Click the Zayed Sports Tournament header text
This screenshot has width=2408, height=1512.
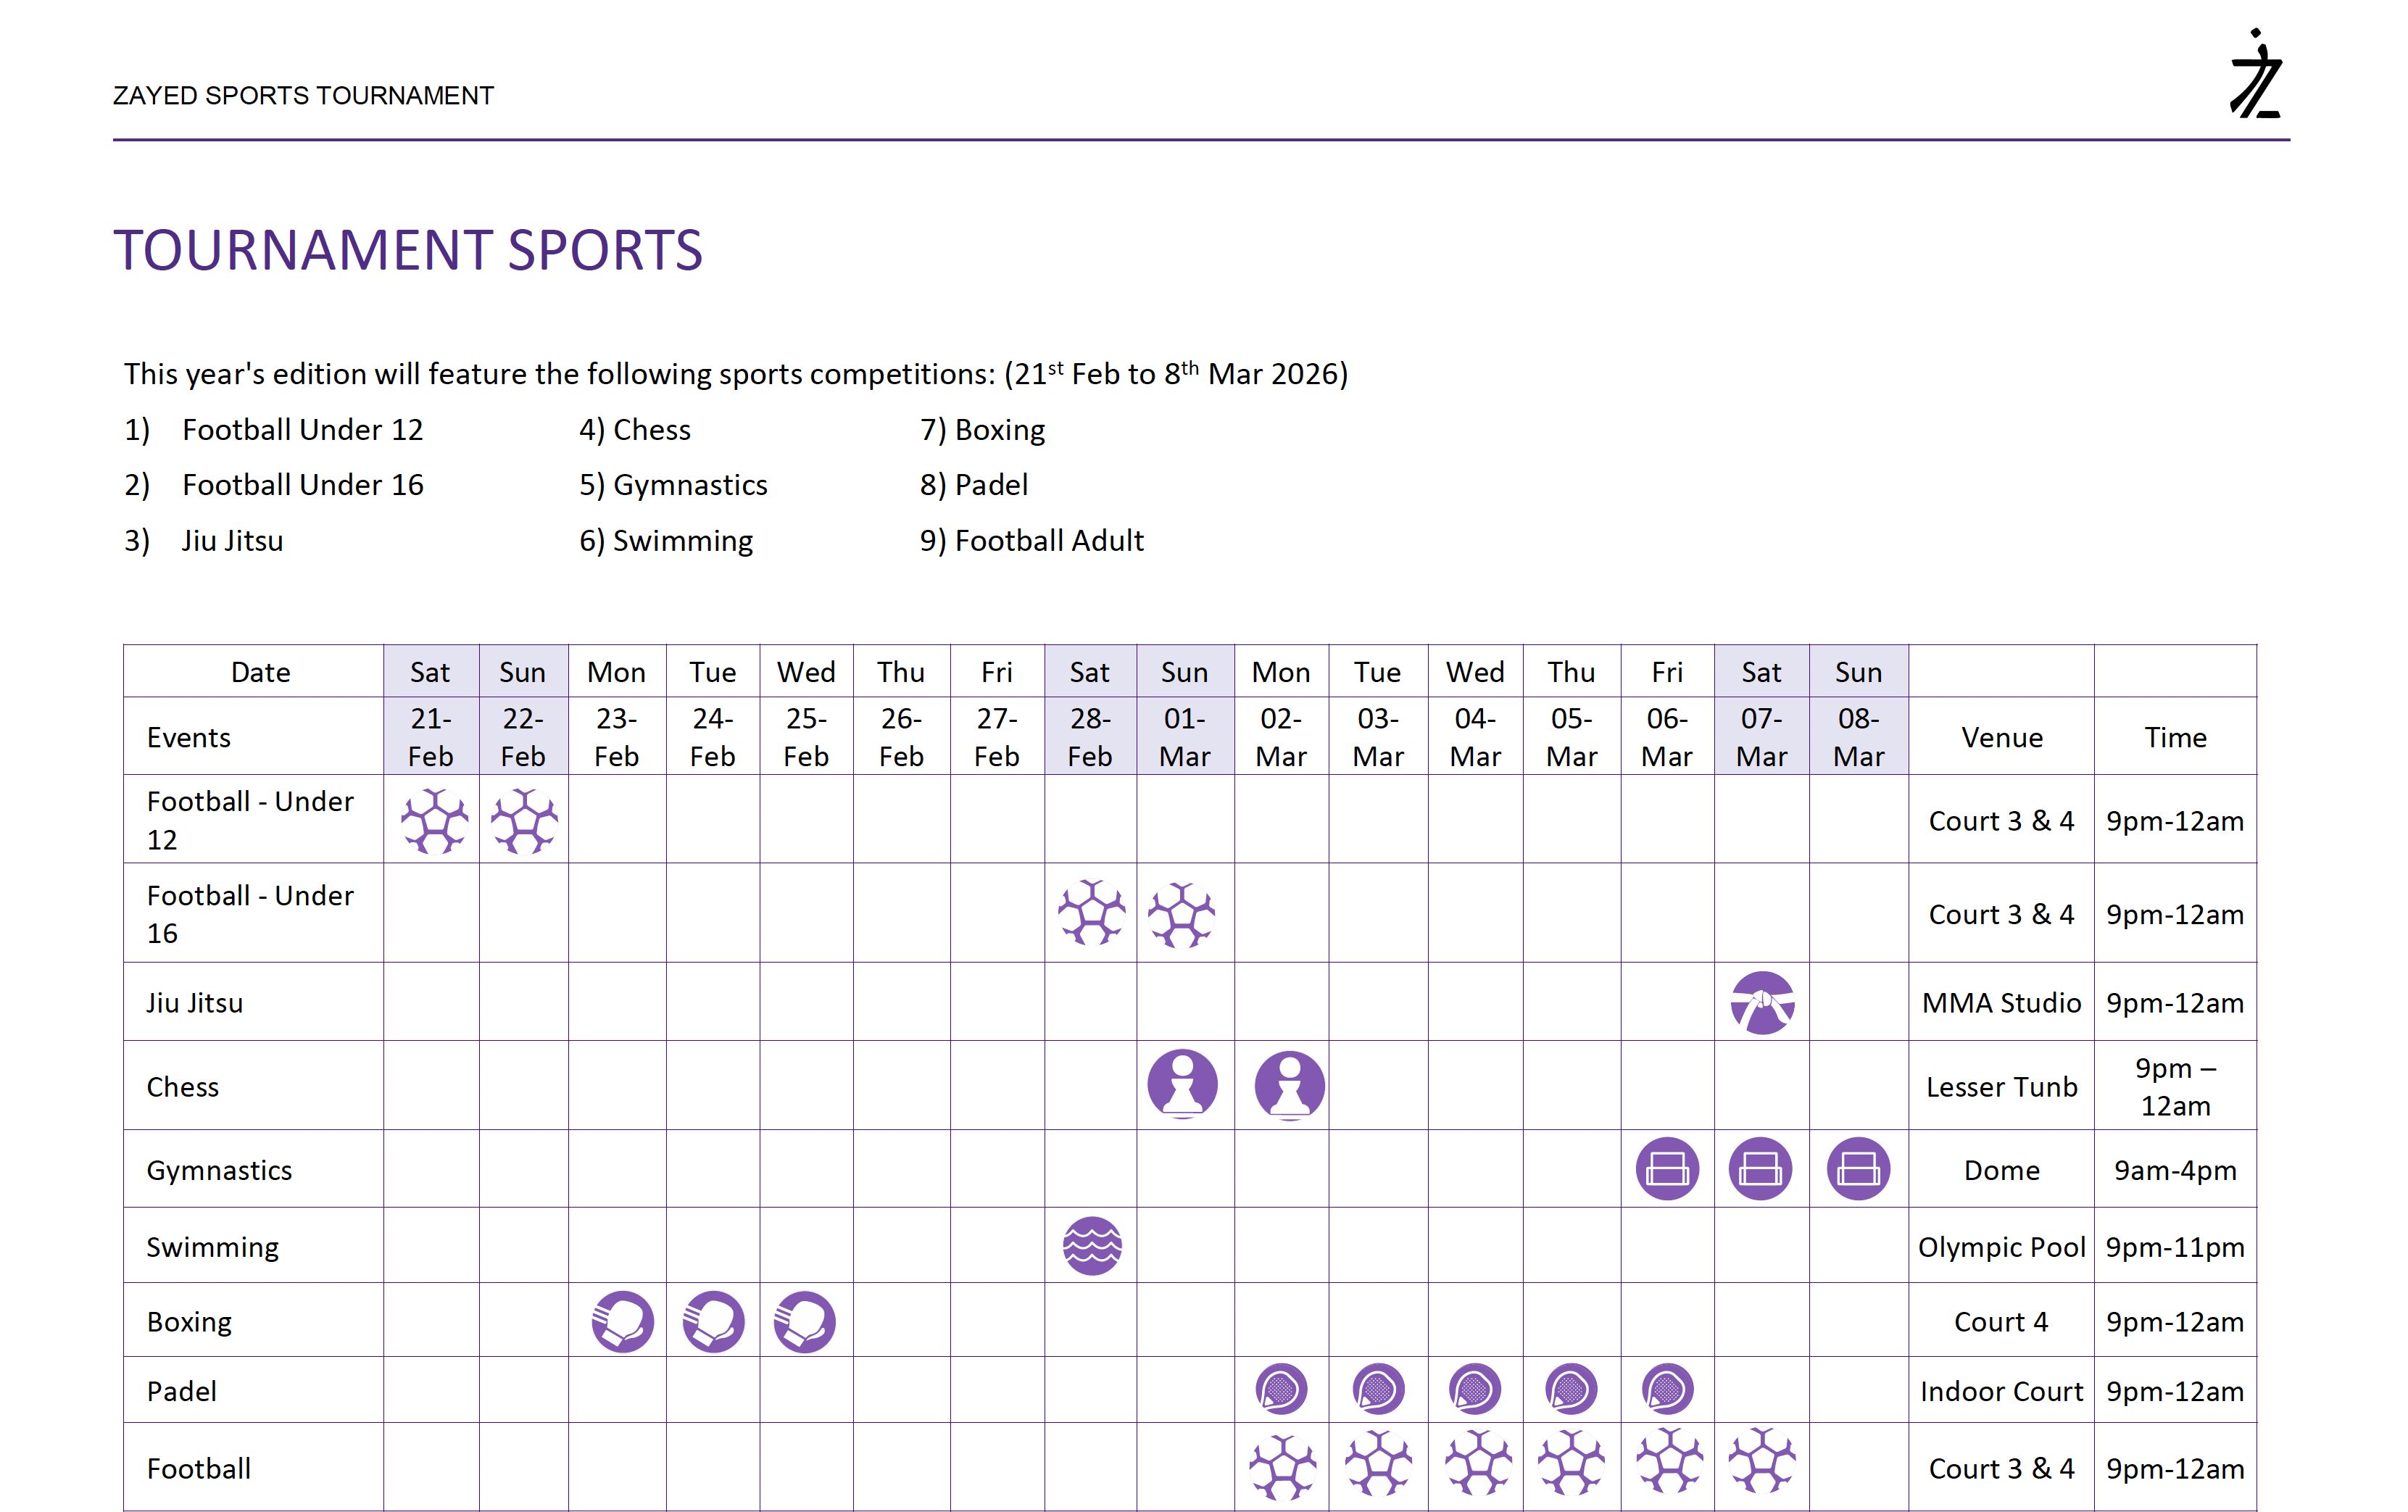303,96
